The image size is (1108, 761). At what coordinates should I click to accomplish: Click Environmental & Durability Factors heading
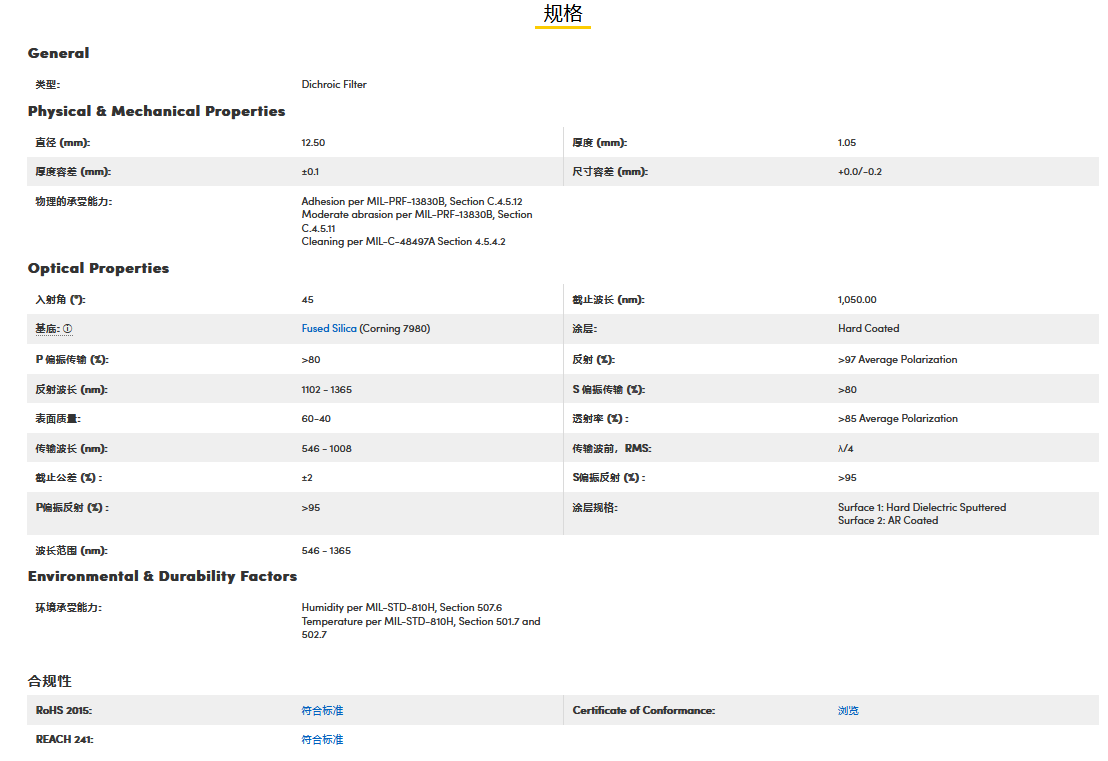(162, 576)
